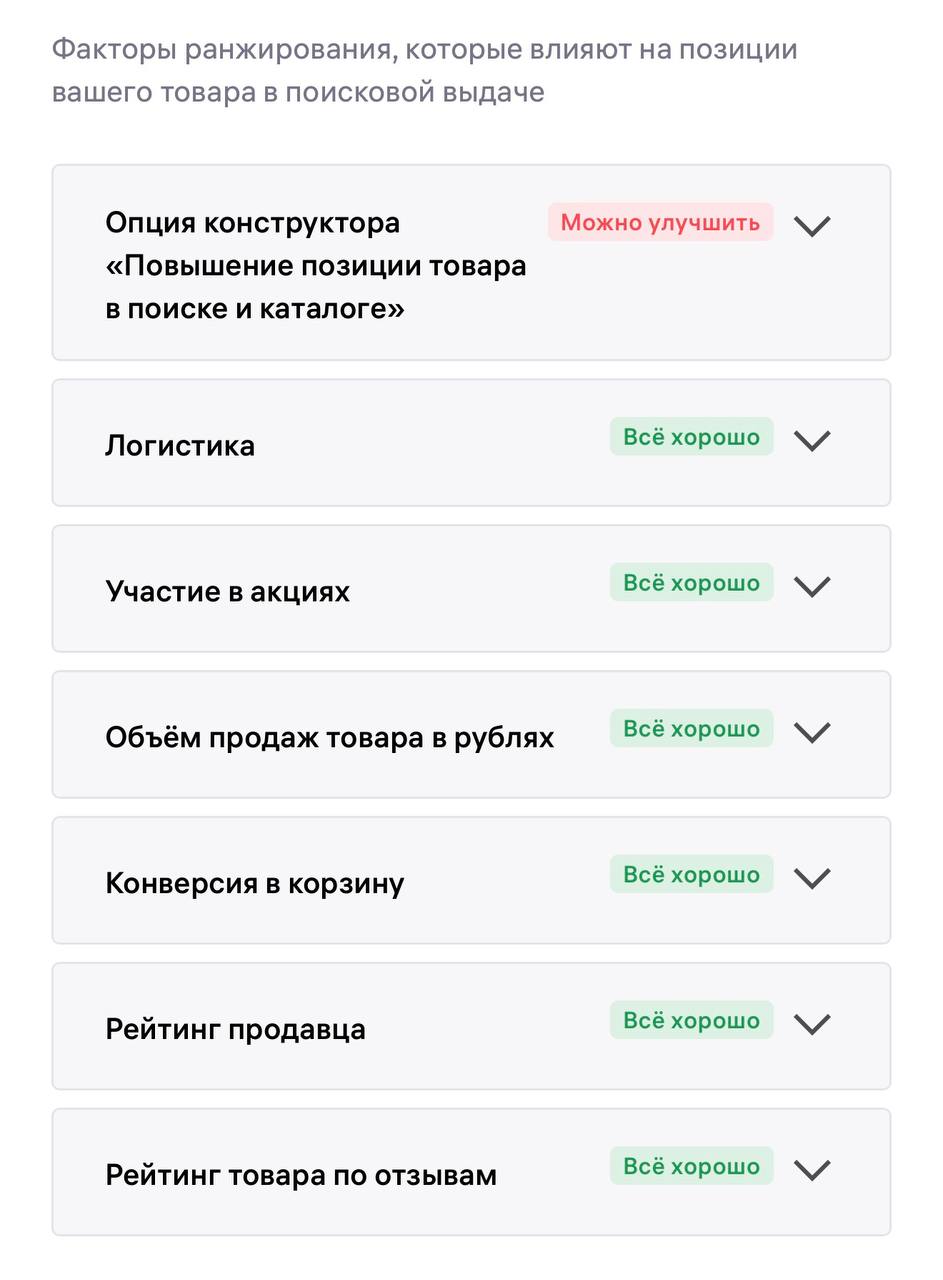Select the Участие в акциях title
The height and width of the screenshot is (1280, 943).
(228, 591)
